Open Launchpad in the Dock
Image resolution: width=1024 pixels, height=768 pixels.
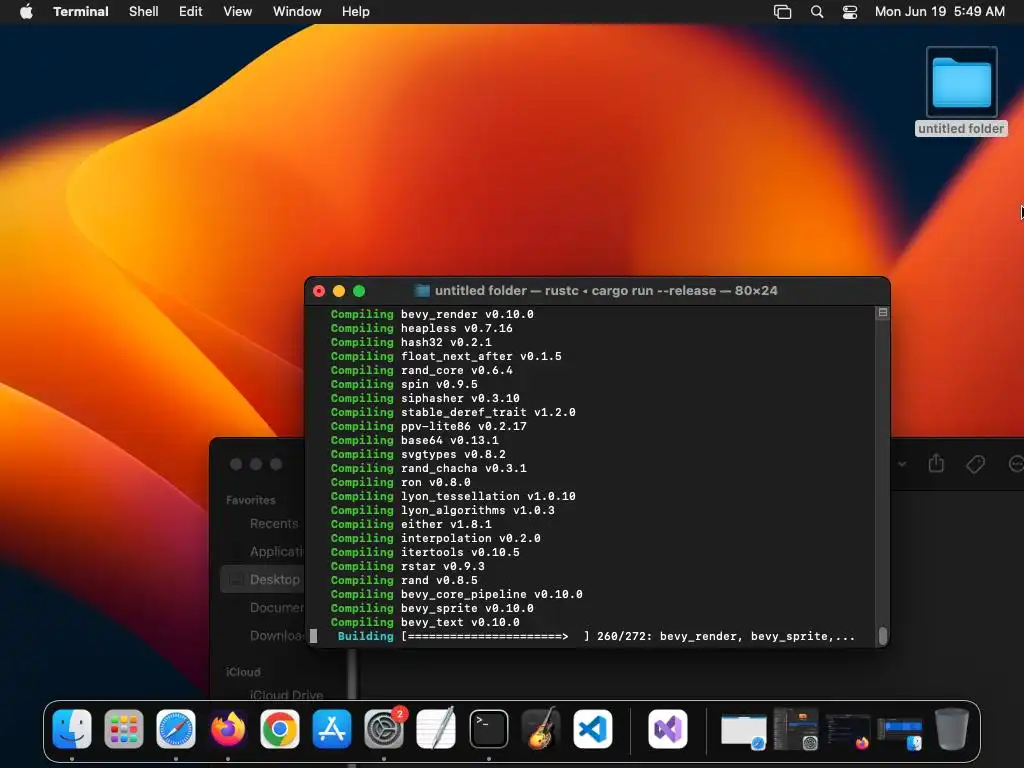(x=123, y=729)
